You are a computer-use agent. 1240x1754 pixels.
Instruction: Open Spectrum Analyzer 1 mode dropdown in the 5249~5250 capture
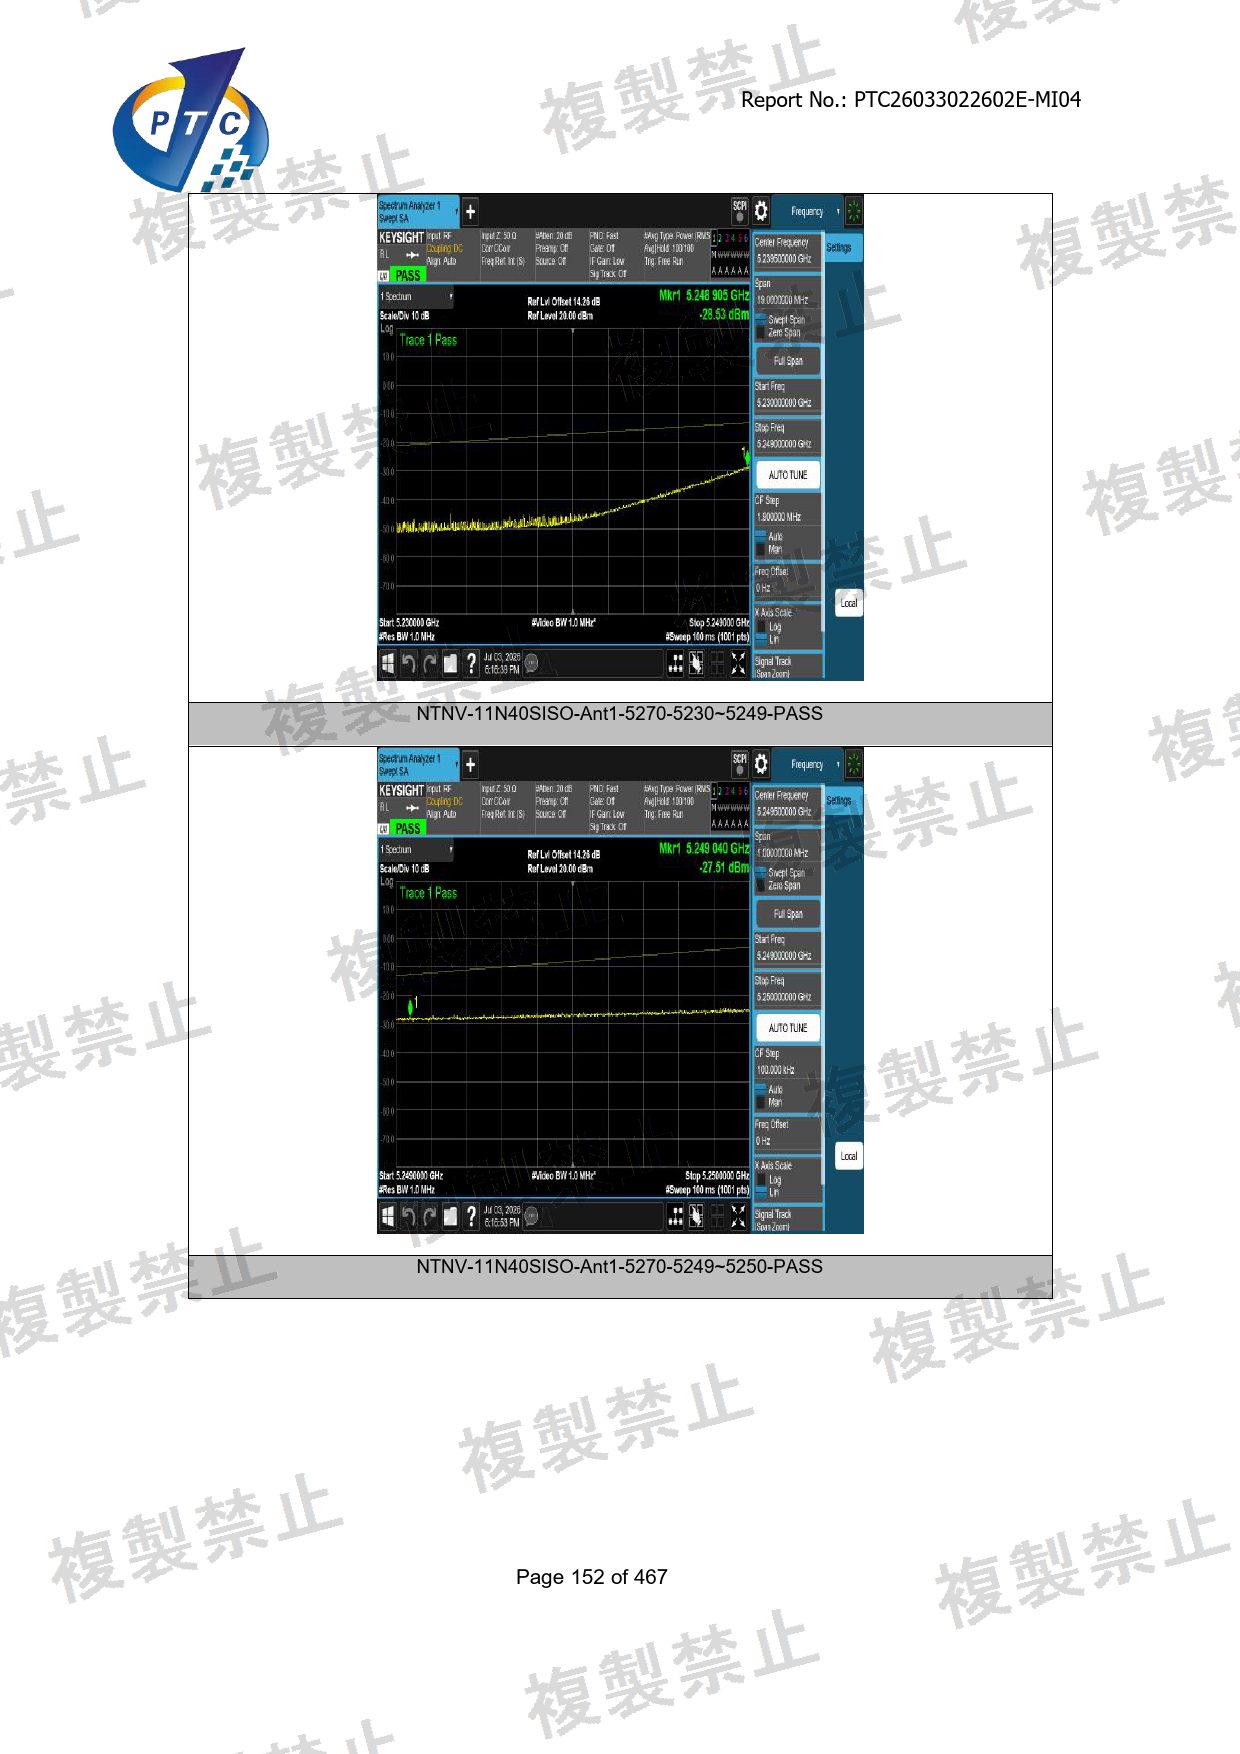coord(418,764)
